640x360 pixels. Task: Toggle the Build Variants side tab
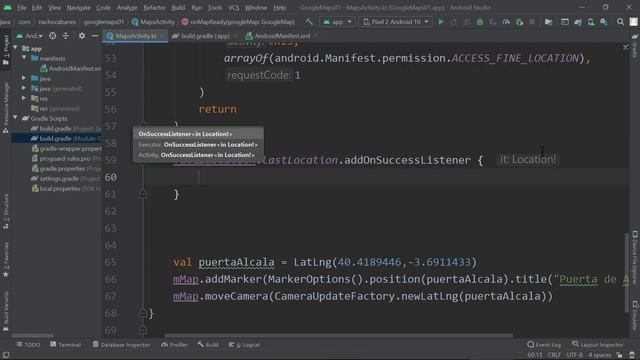(6, 311)
